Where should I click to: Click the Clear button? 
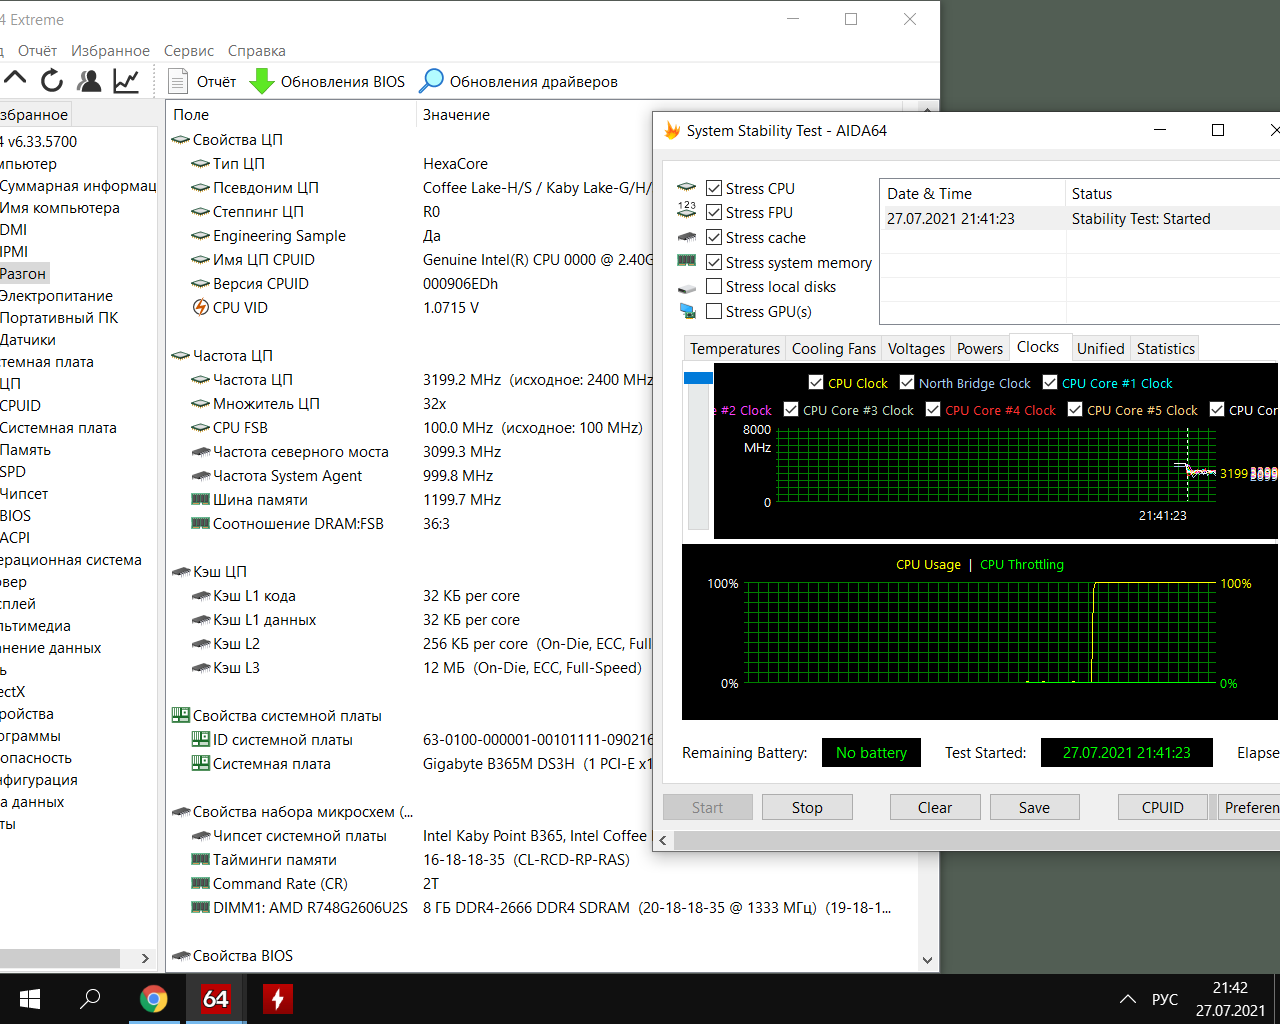pos(935,807)
